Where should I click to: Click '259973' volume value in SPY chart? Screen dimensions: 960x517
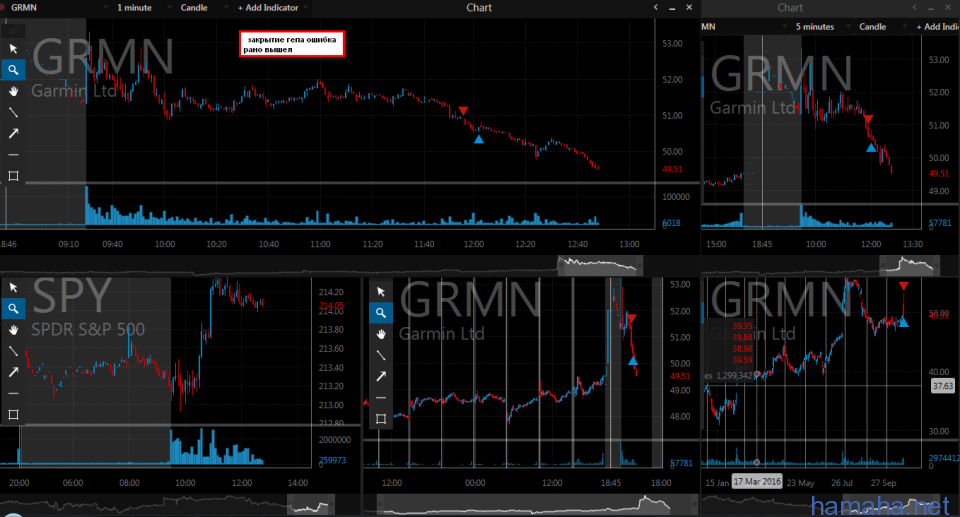pyautogui.click(x=332, y=460)
